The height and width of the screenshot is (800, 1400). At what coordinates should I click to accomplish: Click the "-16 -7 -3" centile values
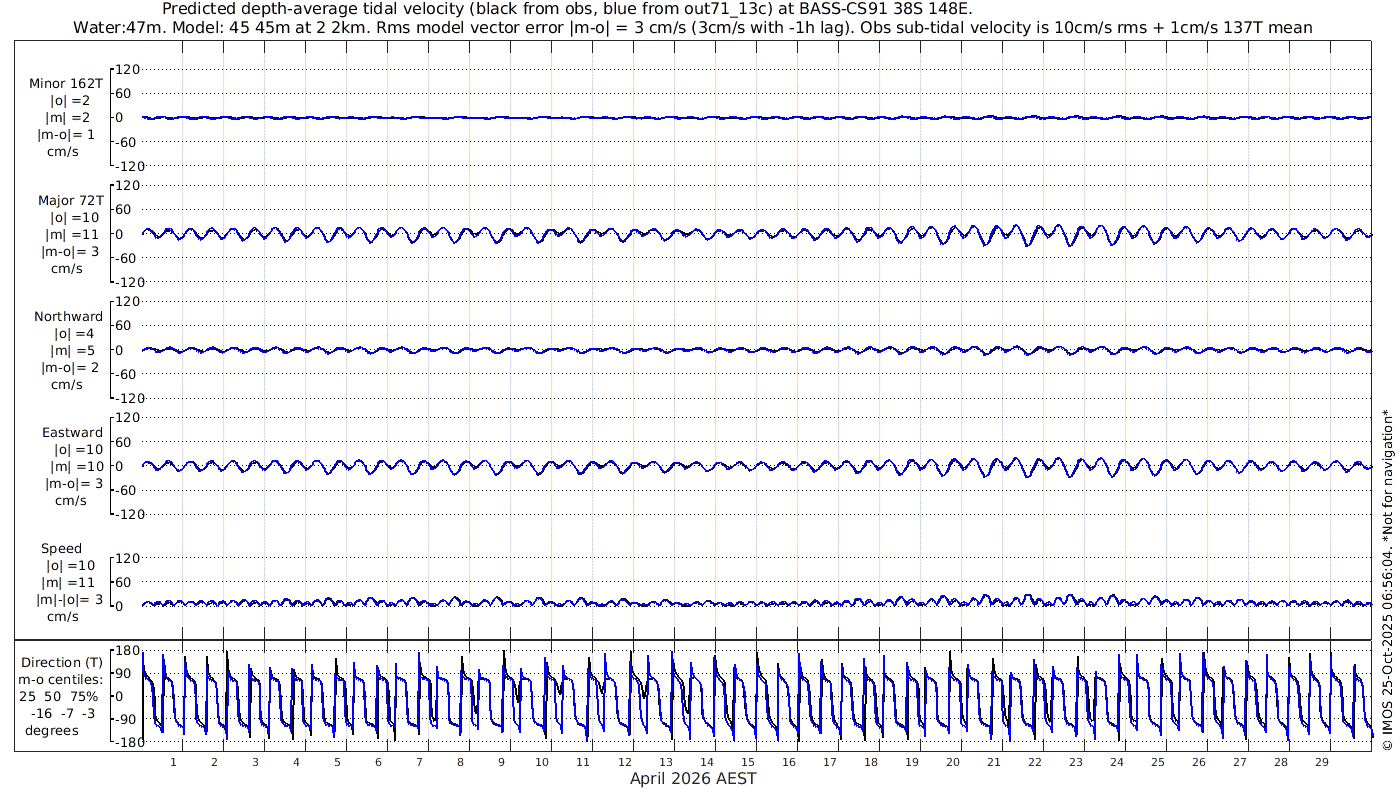(62, 714)
